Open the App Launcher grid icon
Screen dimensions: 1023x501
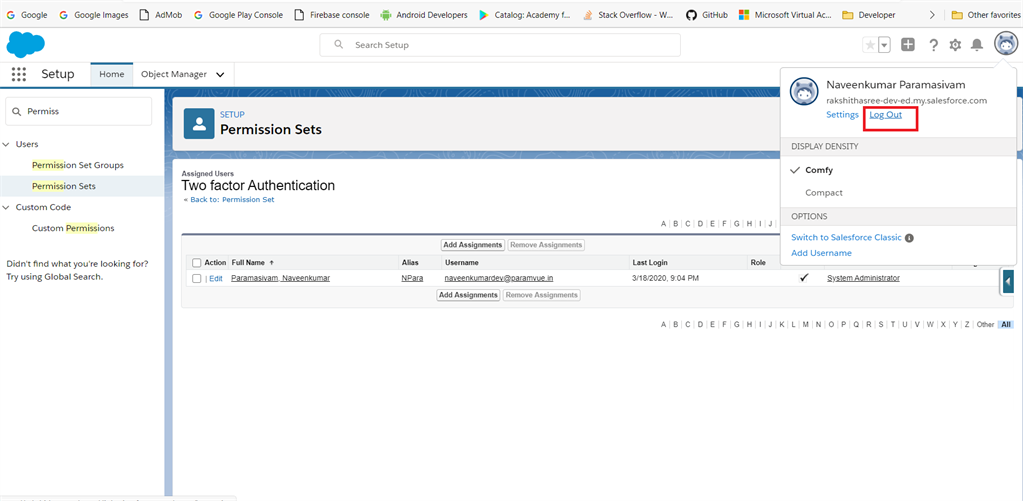pos(19,74)
